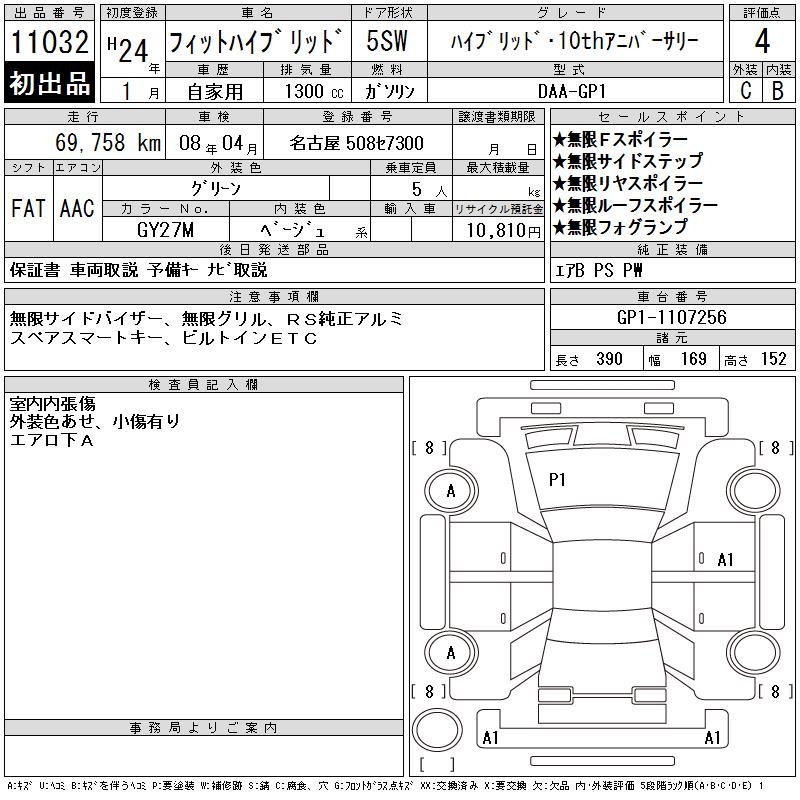Click the overall evaluation score 4
800x800 pixels.
tap(762, 41)
